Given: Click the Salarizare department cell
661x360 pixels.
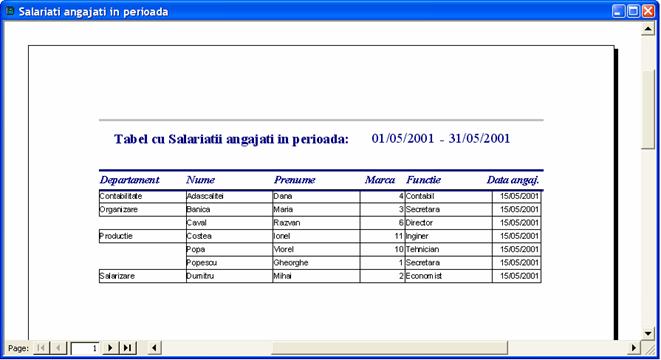Looking at the screenshot, I should [142, 276].
